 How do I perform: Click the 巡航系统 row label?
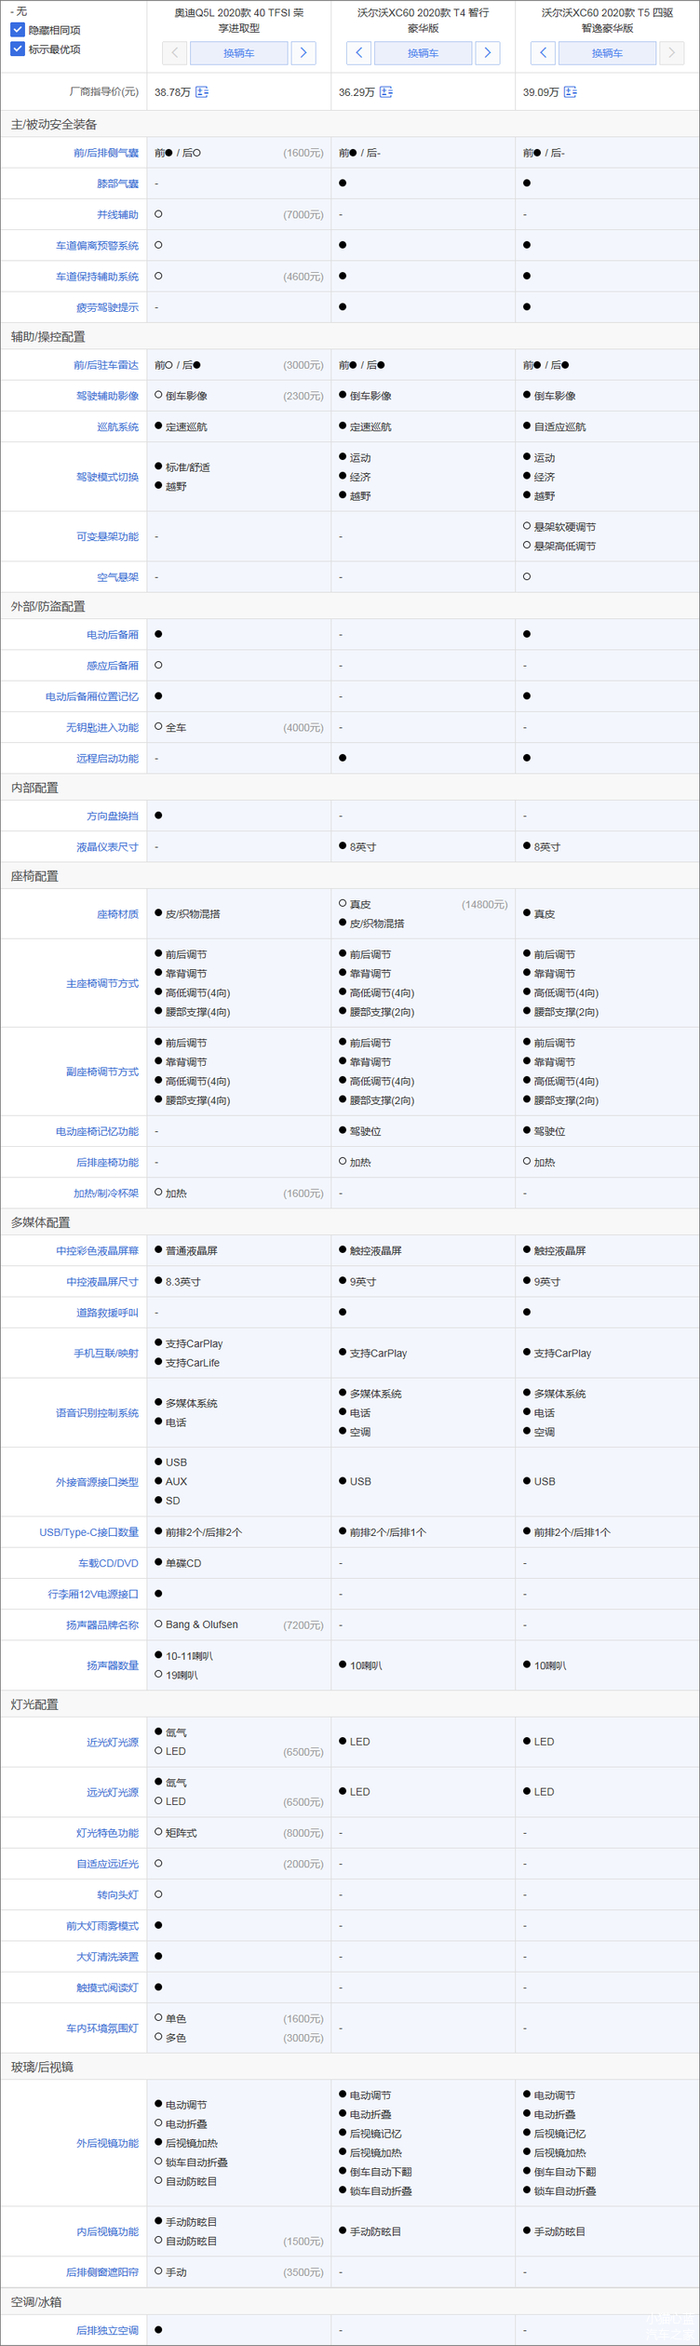[118, 427]
